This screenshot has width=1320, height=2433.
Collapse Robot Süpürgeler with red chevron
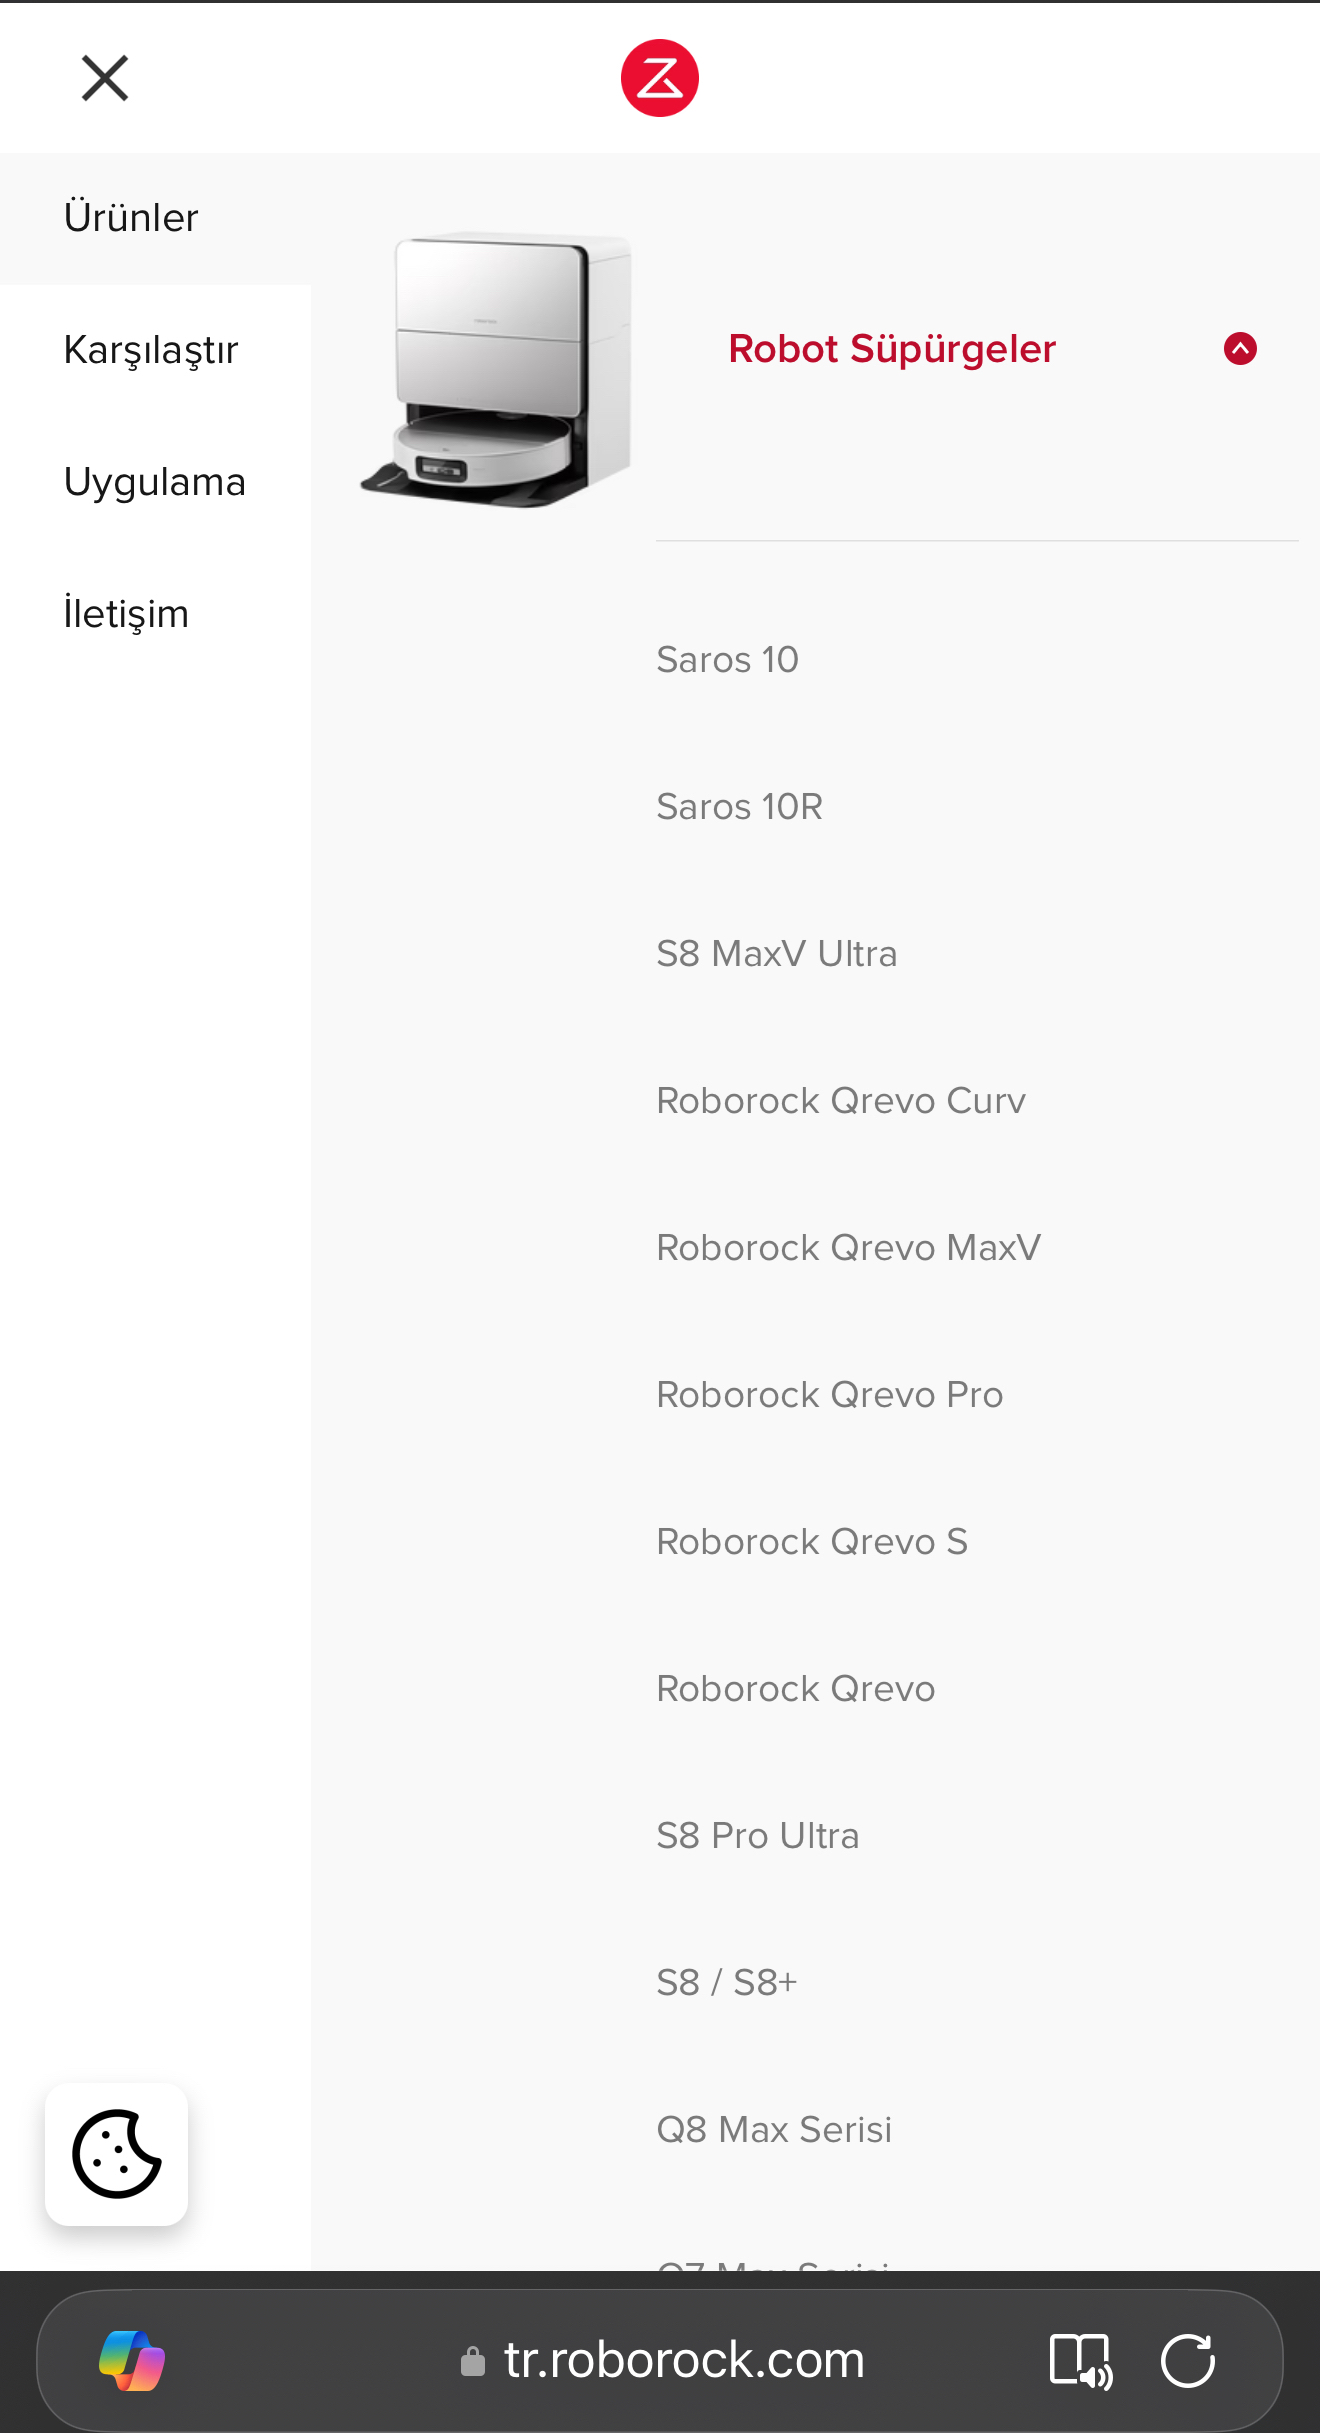[1240, 349]
